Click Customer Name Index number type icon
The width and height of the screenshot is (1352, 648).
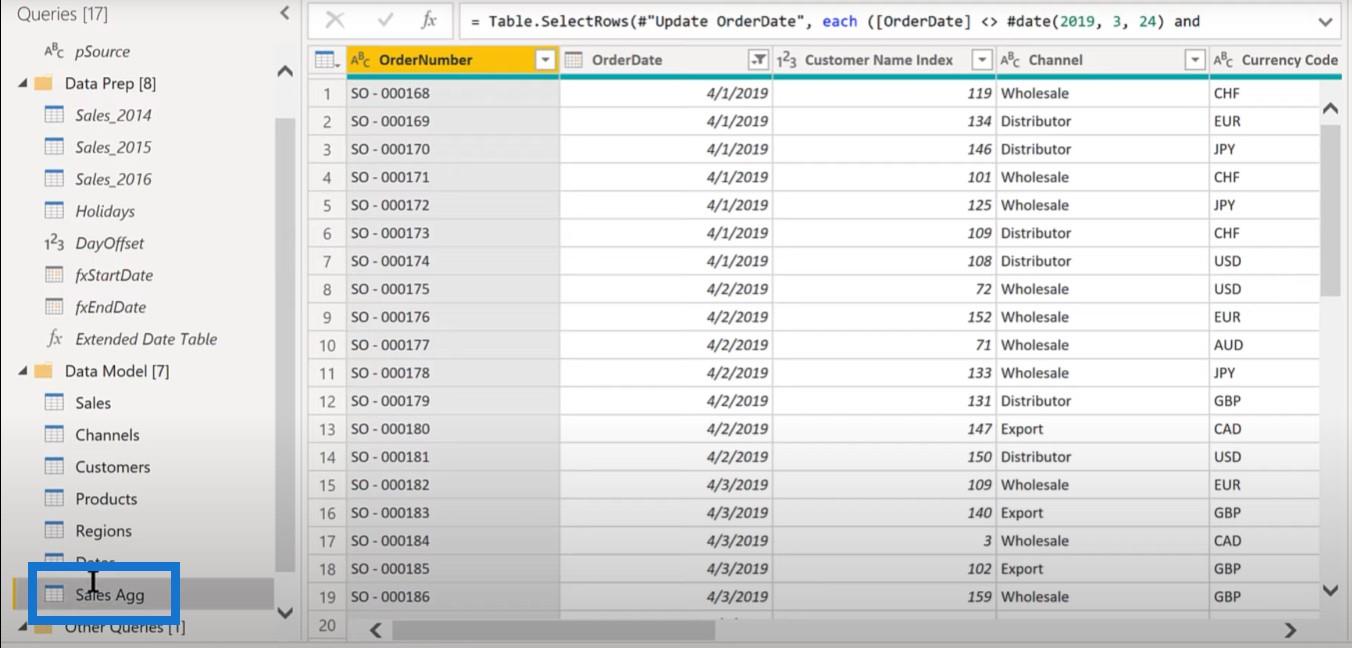[787, 60]
